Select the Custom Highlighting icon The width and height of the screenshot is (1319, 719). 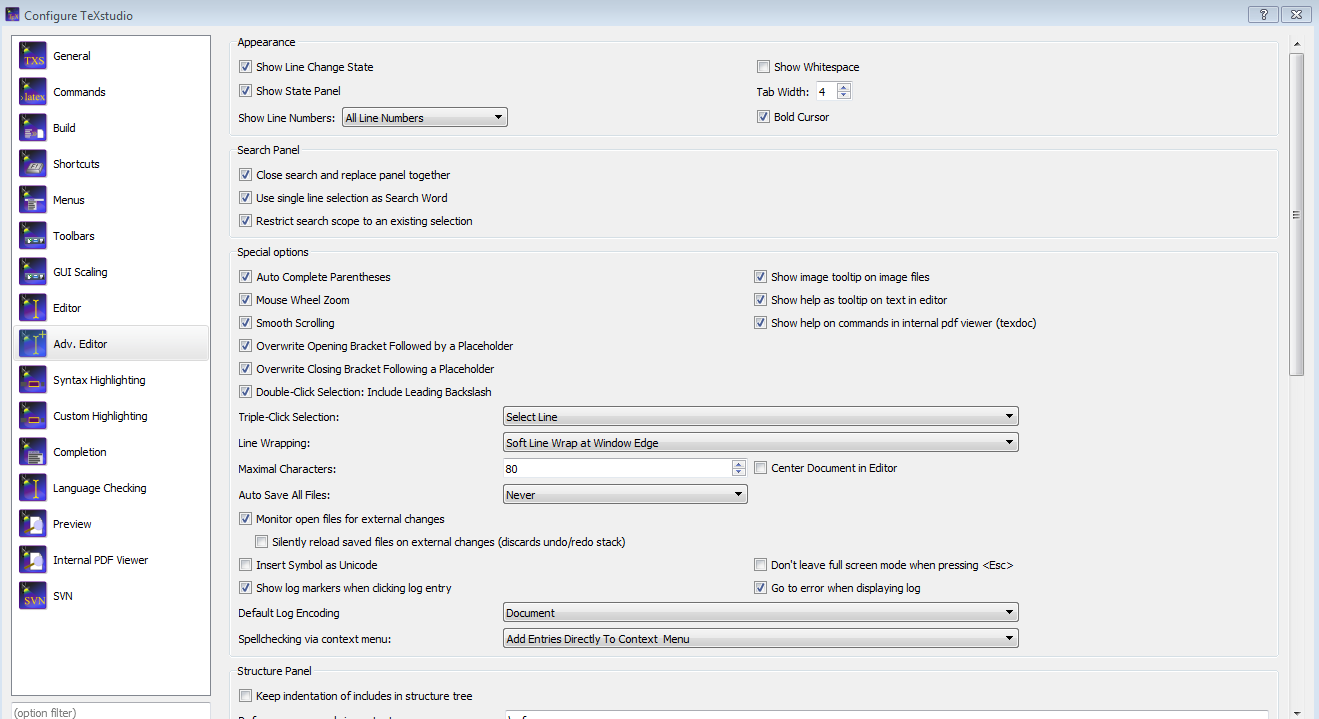point(33,416)
